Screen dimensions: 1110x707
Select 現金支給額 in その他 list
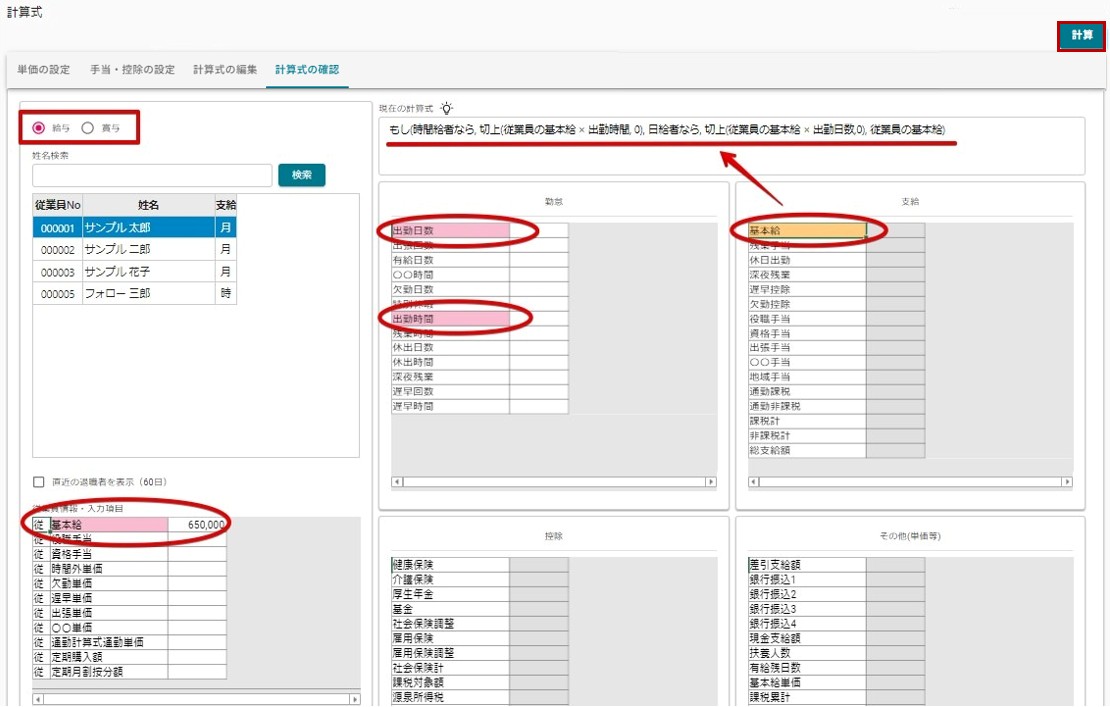[x=807, y=638]
